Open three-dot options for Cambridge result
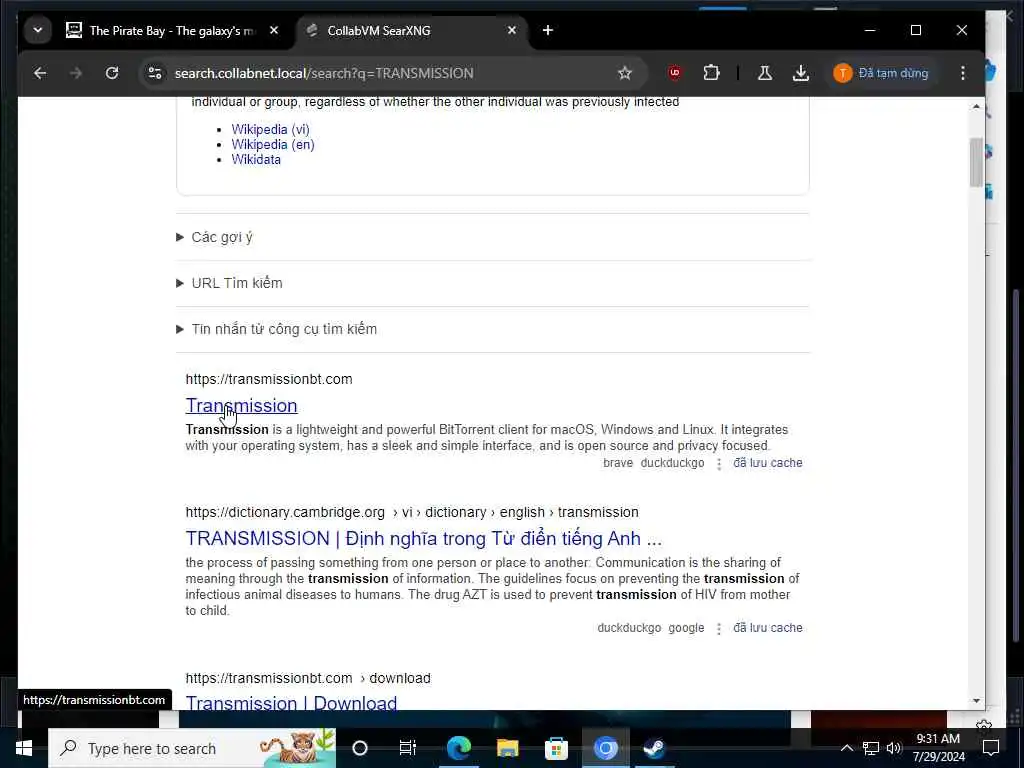Viewport: 1024px width, 768px height. pos(718,628)
